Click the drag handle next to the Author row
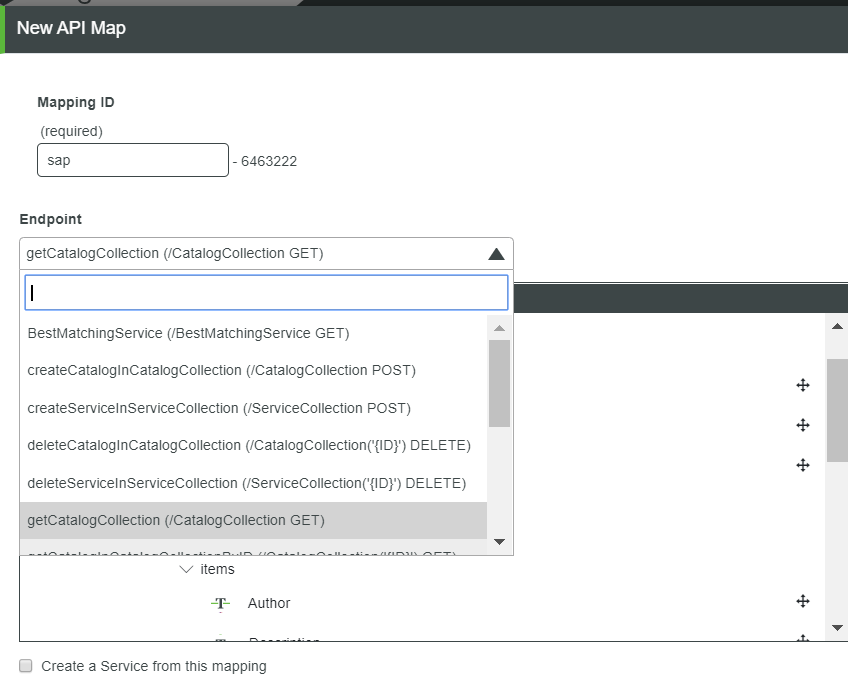 (802, 601)
